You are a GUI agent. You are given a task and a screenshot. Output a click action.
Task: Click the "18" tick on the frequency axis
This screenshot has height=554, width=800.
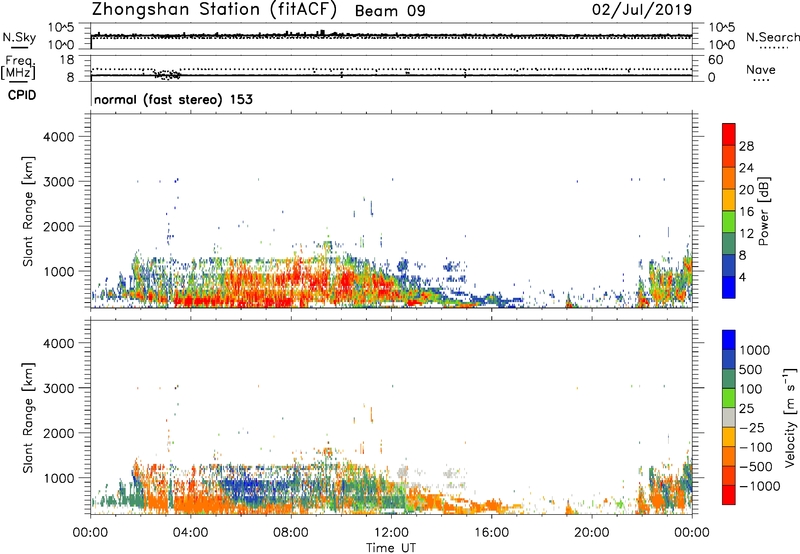click(x=67, y=60)
